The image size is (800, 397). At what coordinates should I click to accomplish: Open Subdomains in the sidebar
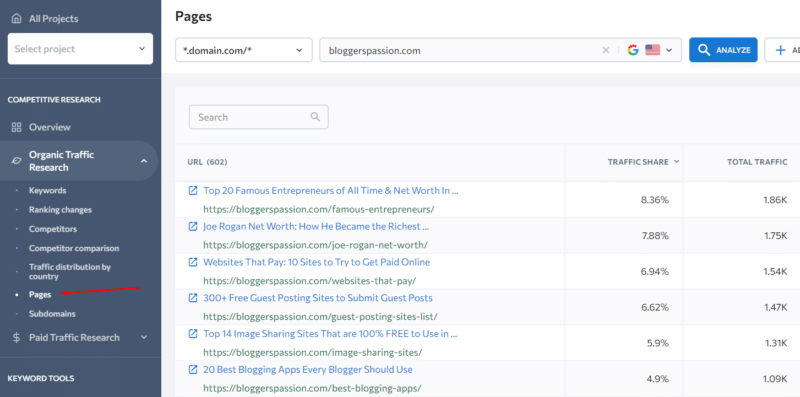(52, 314)
